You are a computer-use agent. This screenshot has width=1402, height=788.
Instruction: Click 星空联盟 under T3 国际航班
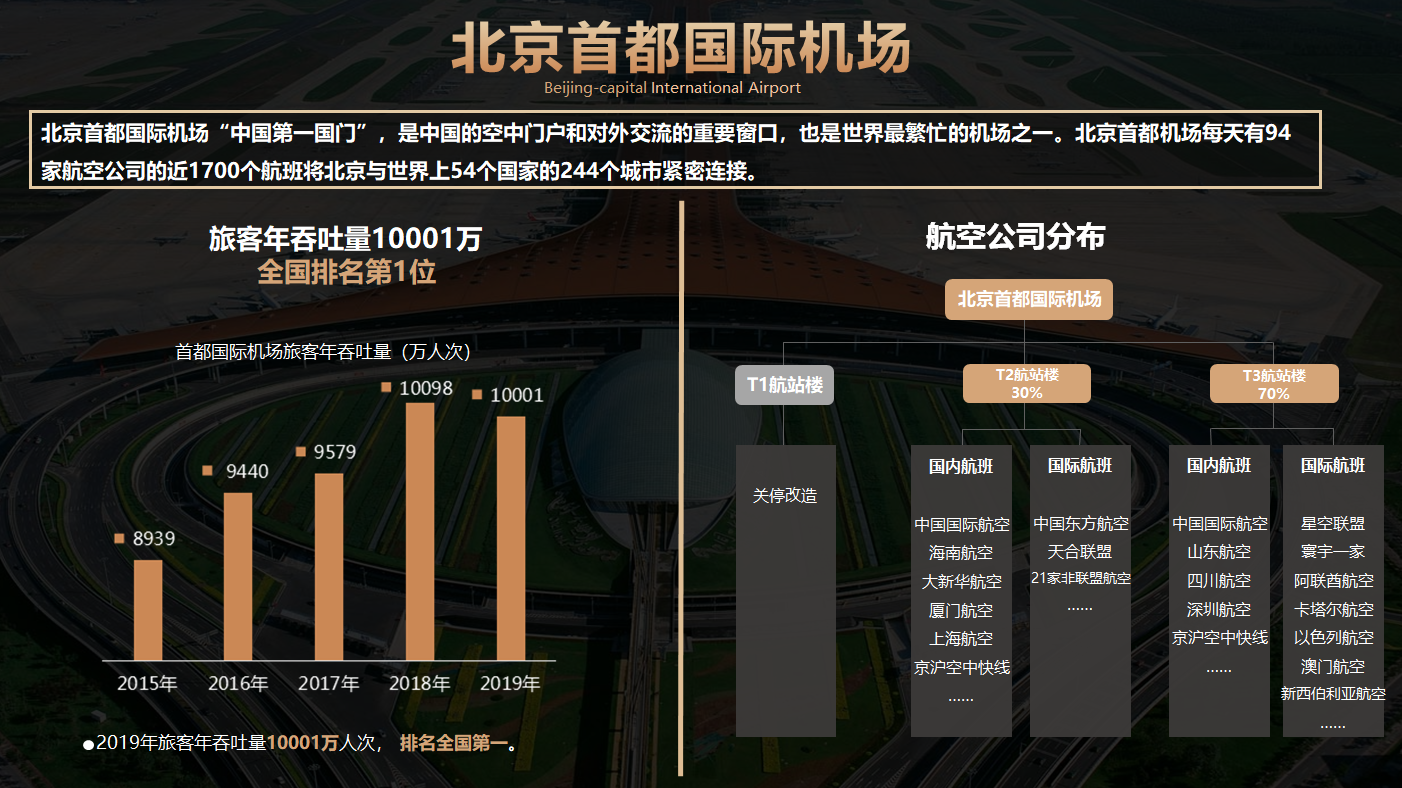pyautogui.click(x=1333, y=523)
